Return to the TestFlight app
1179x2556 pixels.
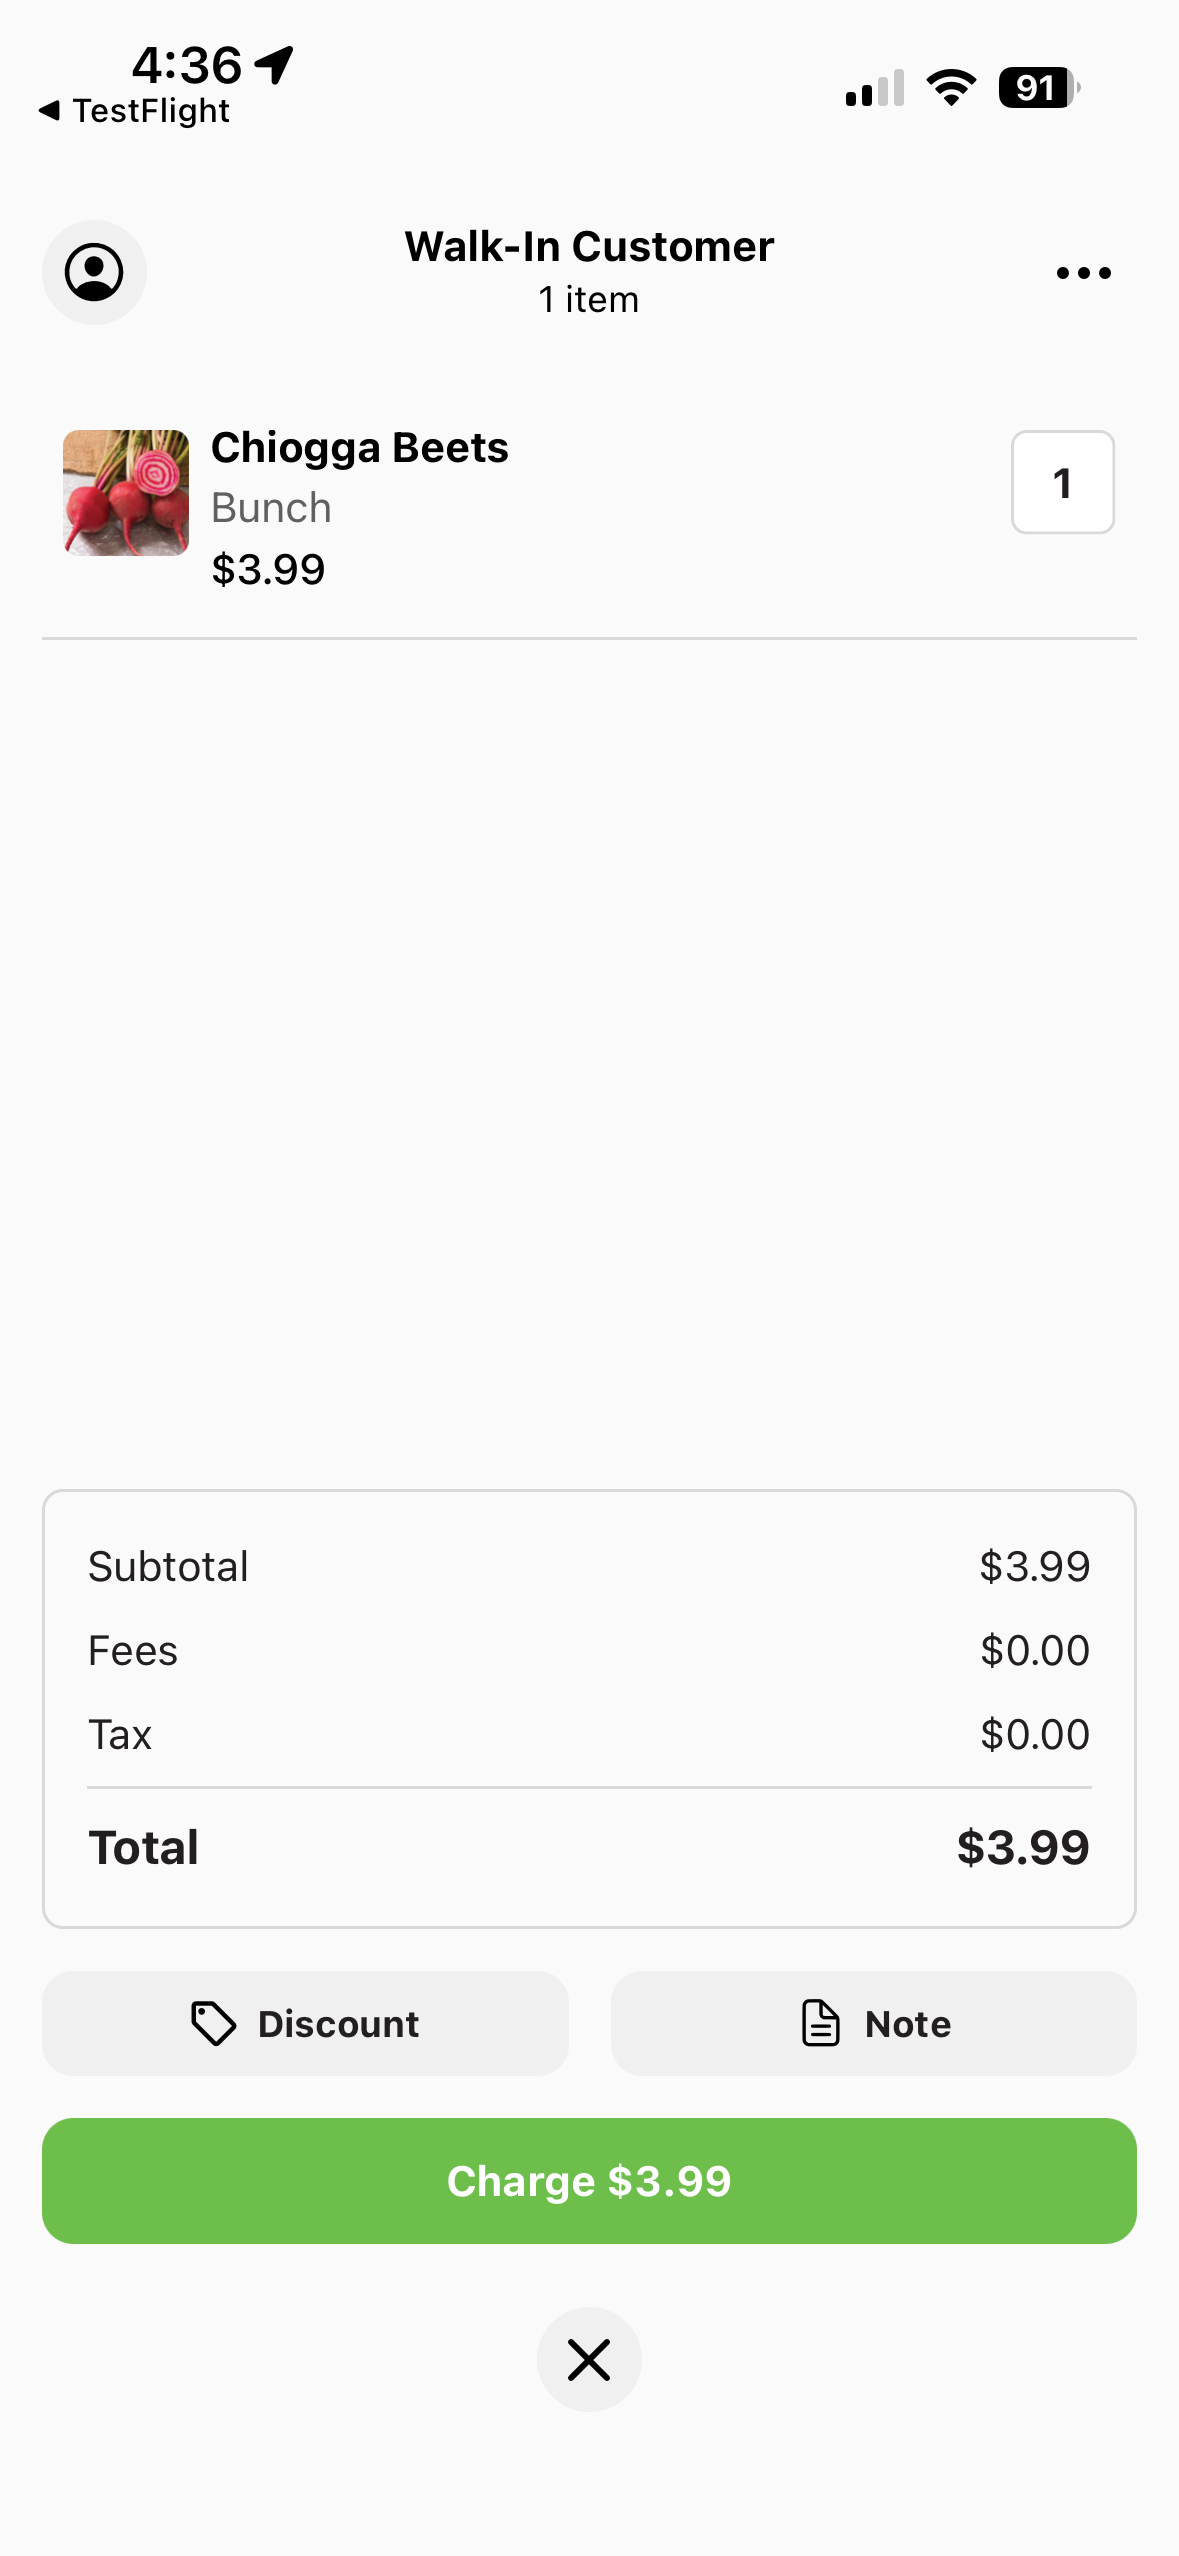(x=150, y=110)
